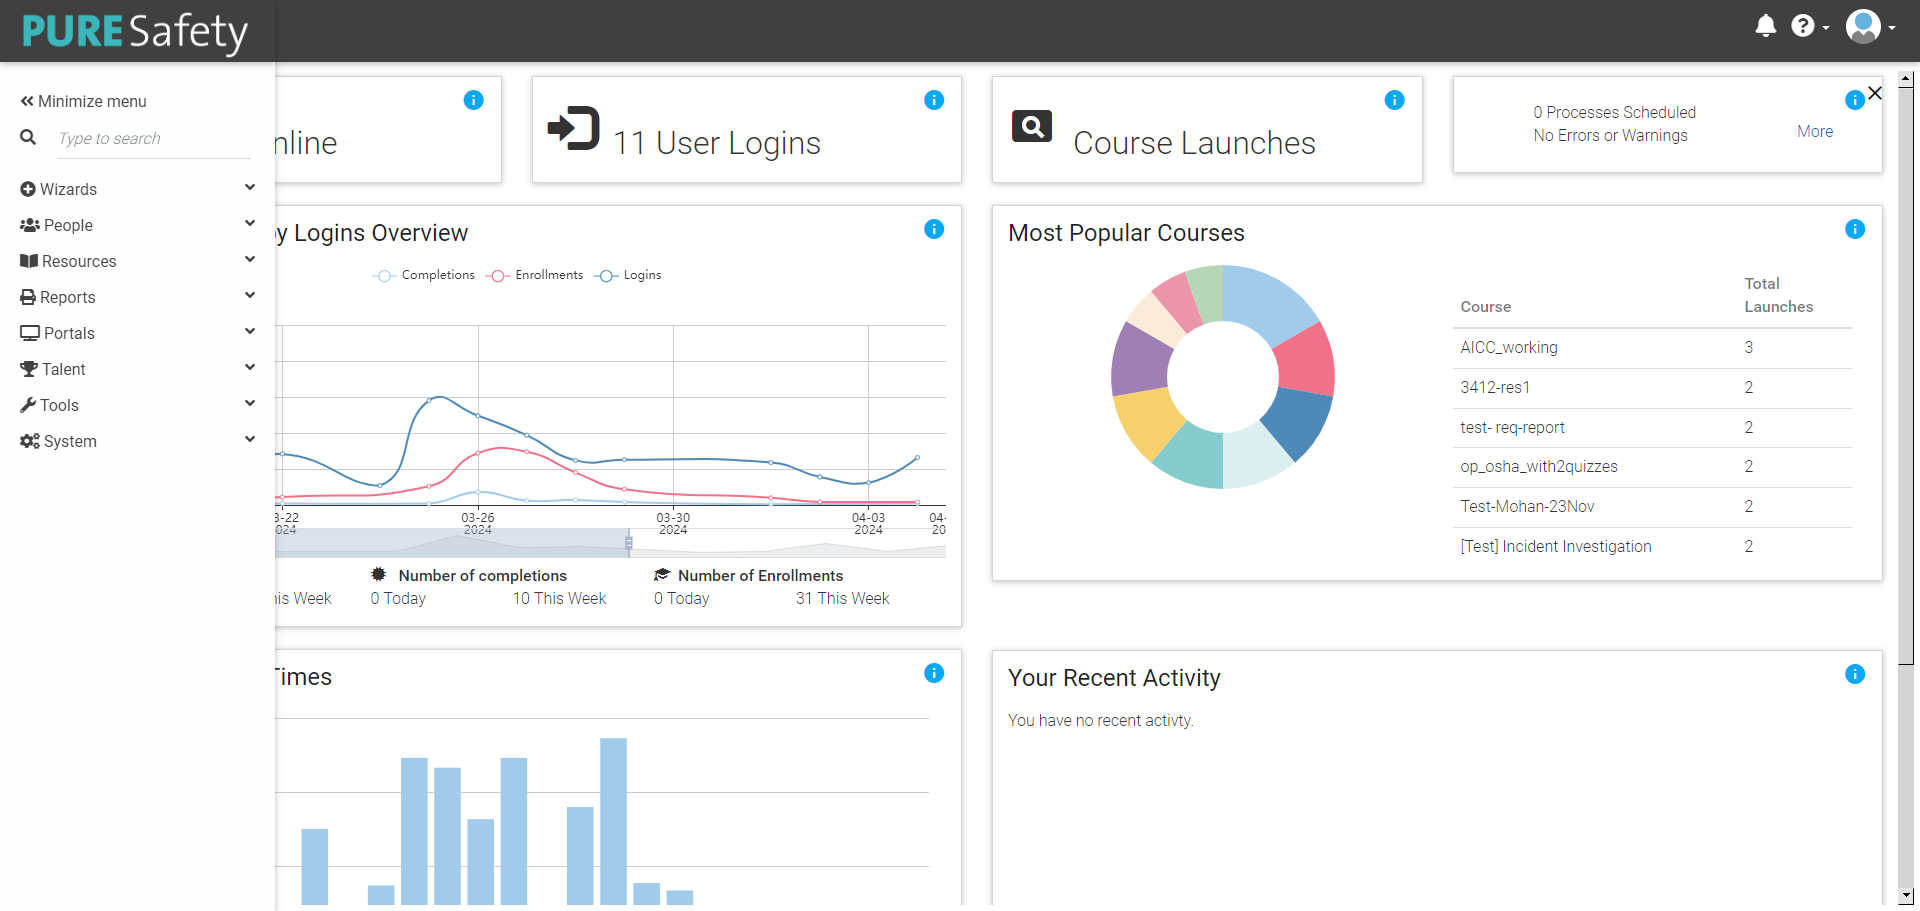
Task: Open the user profile avatar menu
Action: 1863,26
